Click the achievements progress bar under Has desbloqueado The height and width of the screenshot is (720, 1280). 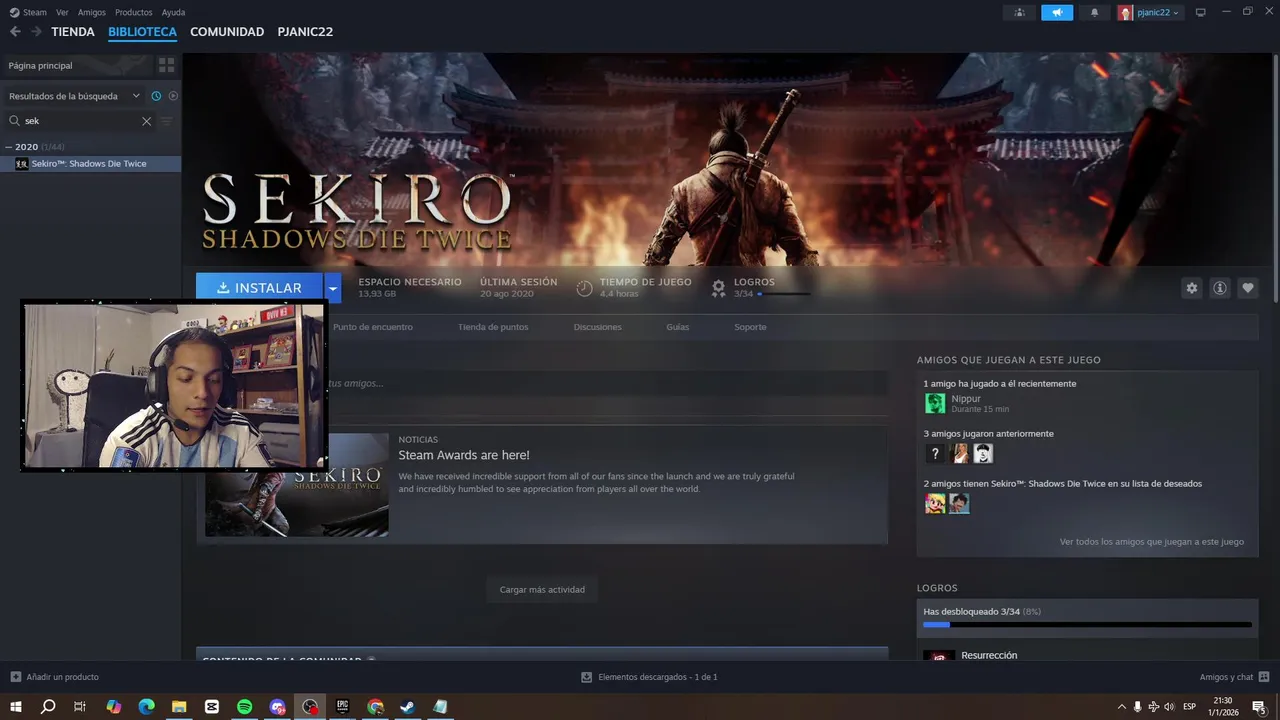tap(1087, 625)
